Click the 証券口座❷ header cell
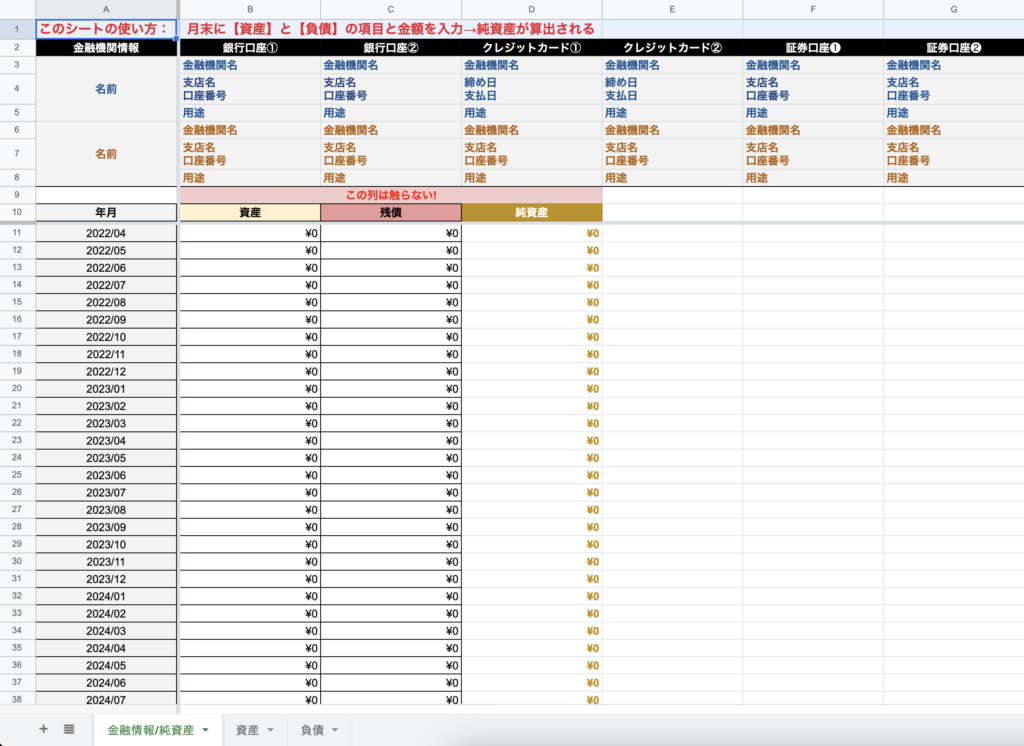Viewport: 1024px width, 746px height. 953,47
